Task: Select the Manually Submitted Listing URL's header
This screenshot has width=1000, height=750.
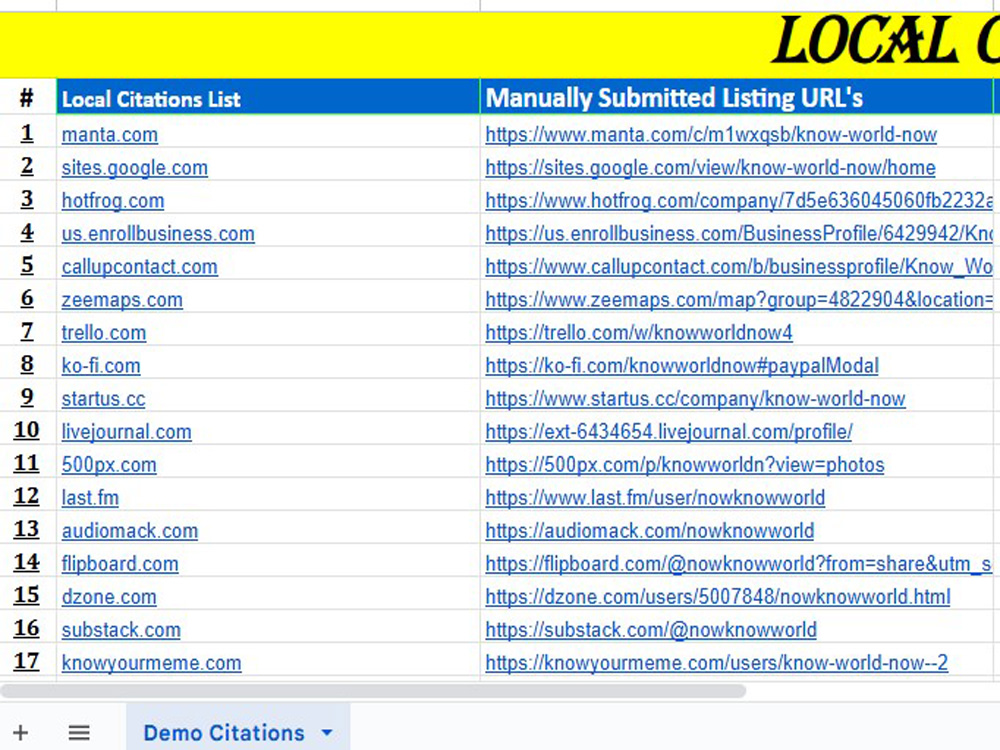Action: (x=737, y=97)
